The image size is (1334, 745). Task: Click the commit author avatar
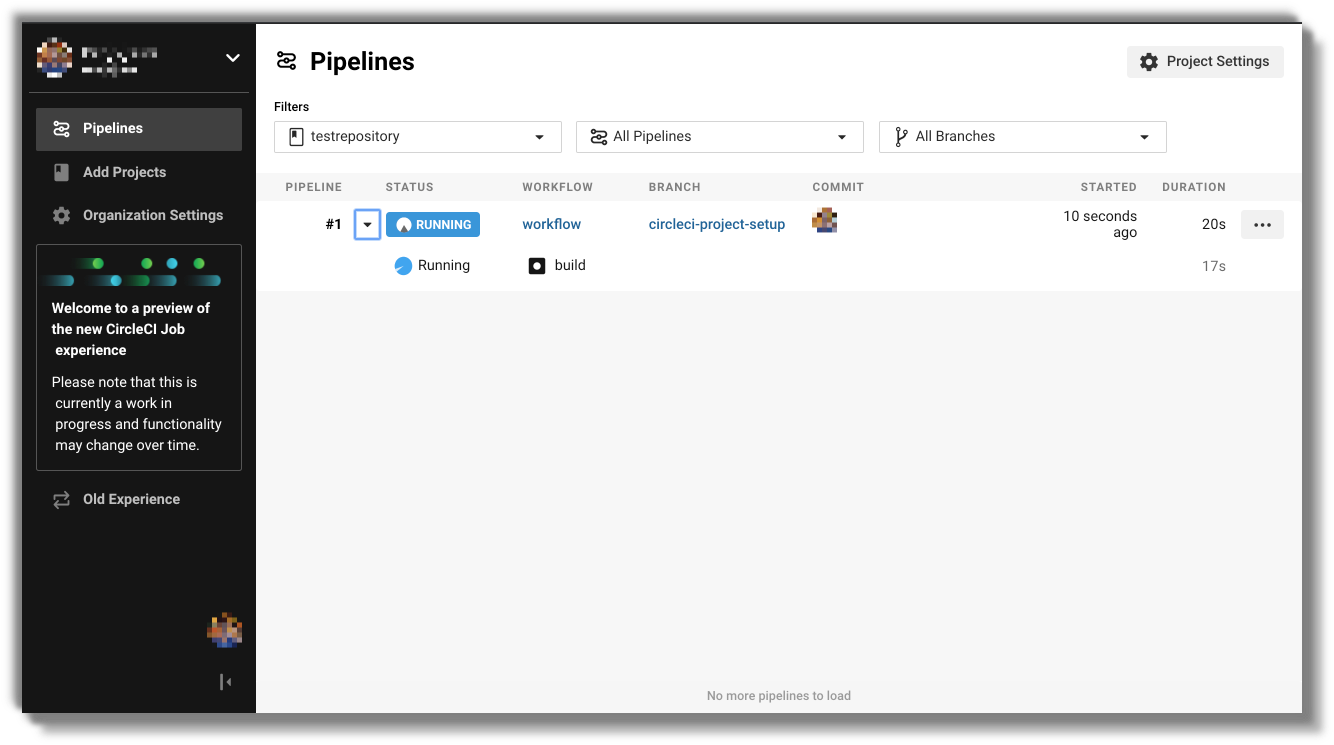[x=825, y=219]
